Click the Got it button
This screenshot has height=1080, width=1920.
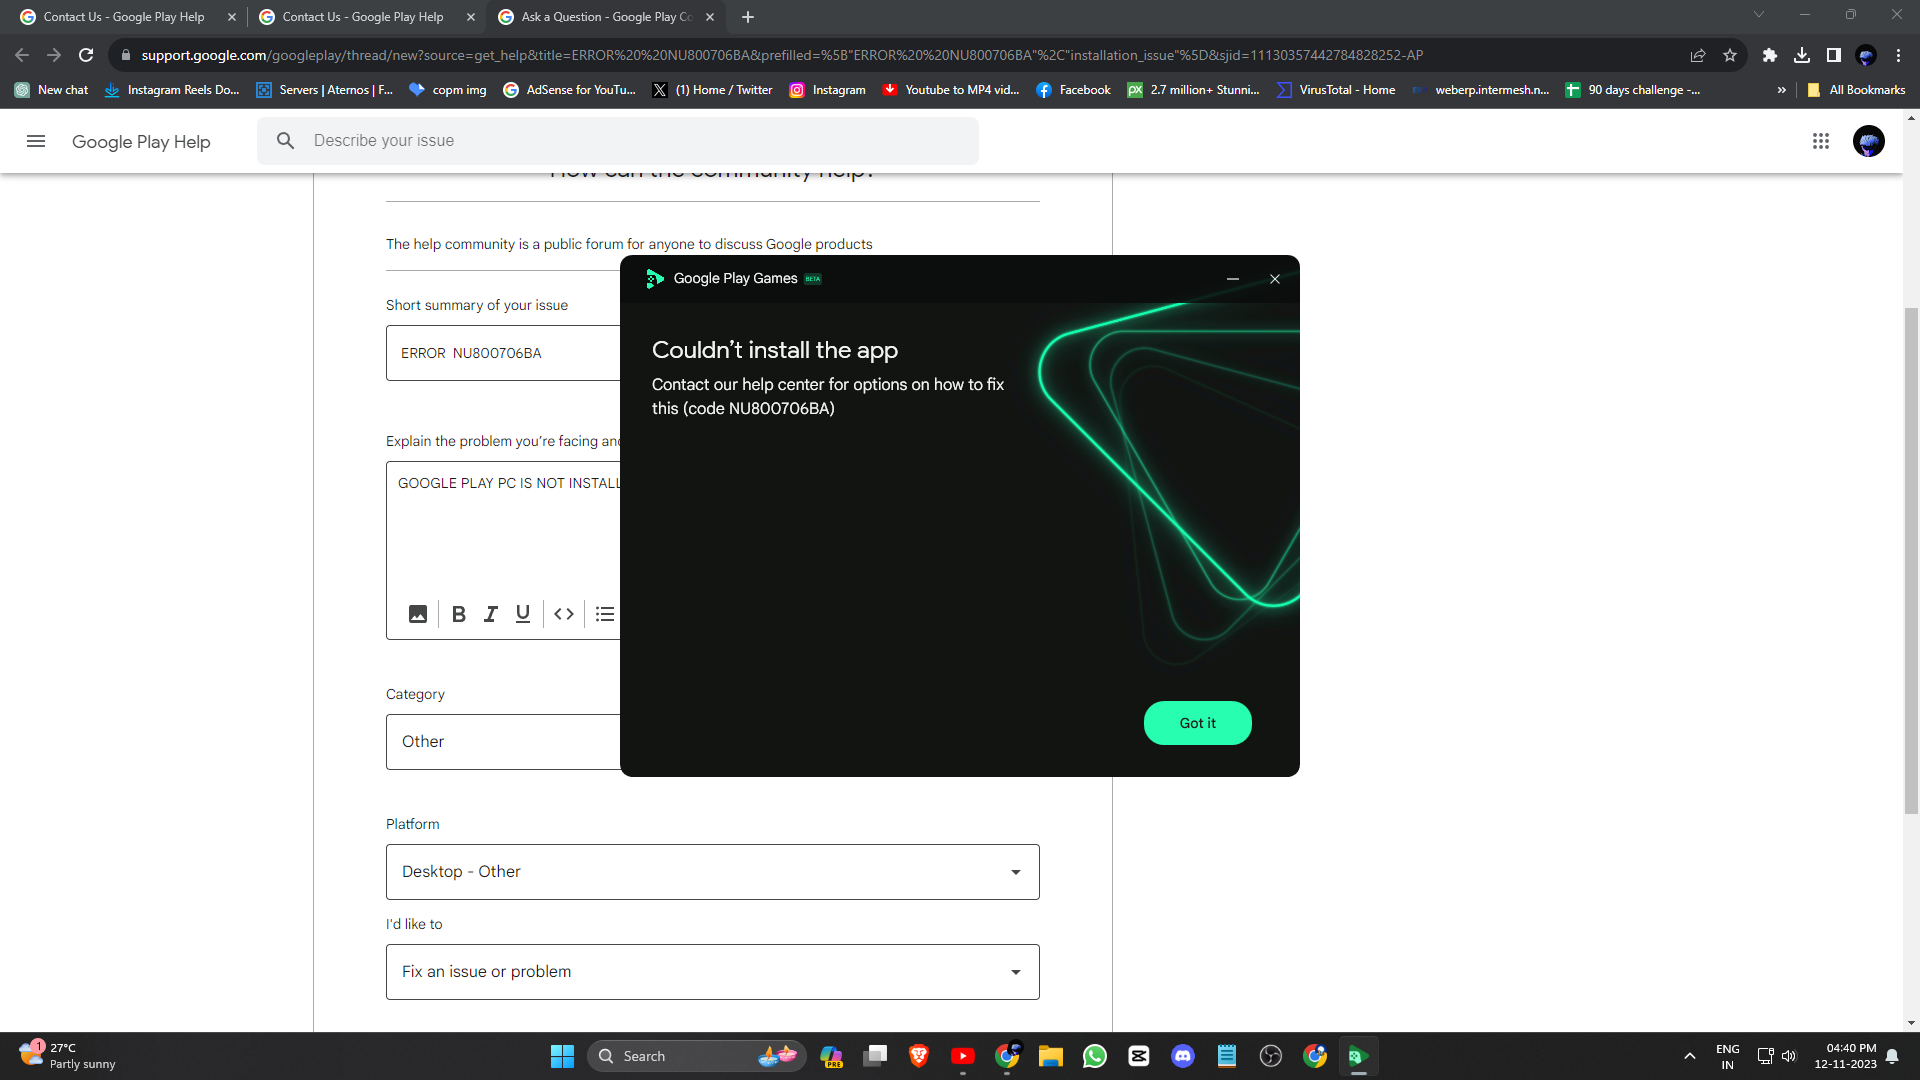1197,723
